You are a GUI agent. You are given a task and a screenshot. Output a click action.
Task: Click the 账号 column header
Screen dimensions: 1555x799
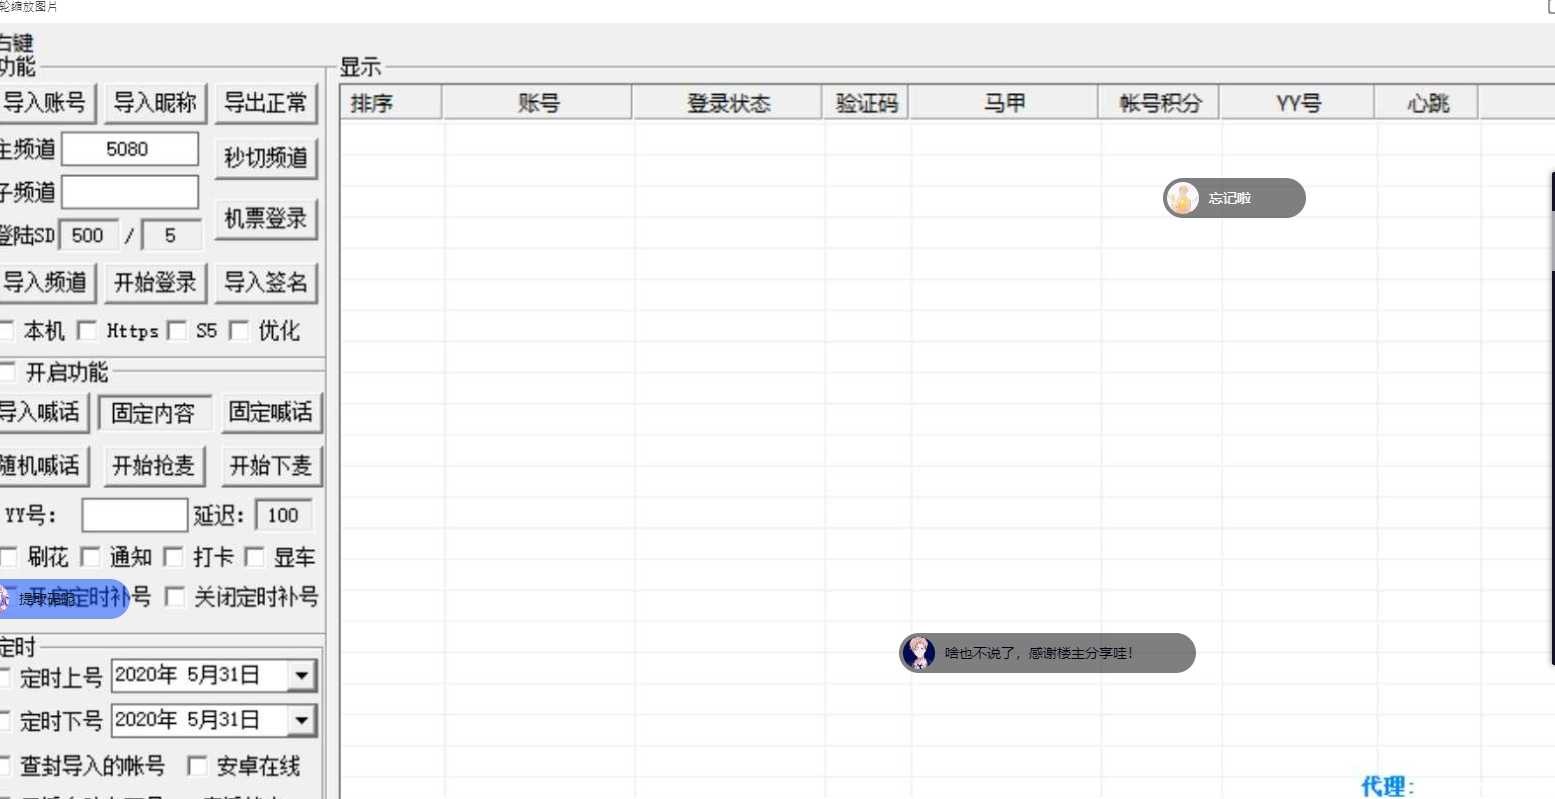click(x=538, y=103)
